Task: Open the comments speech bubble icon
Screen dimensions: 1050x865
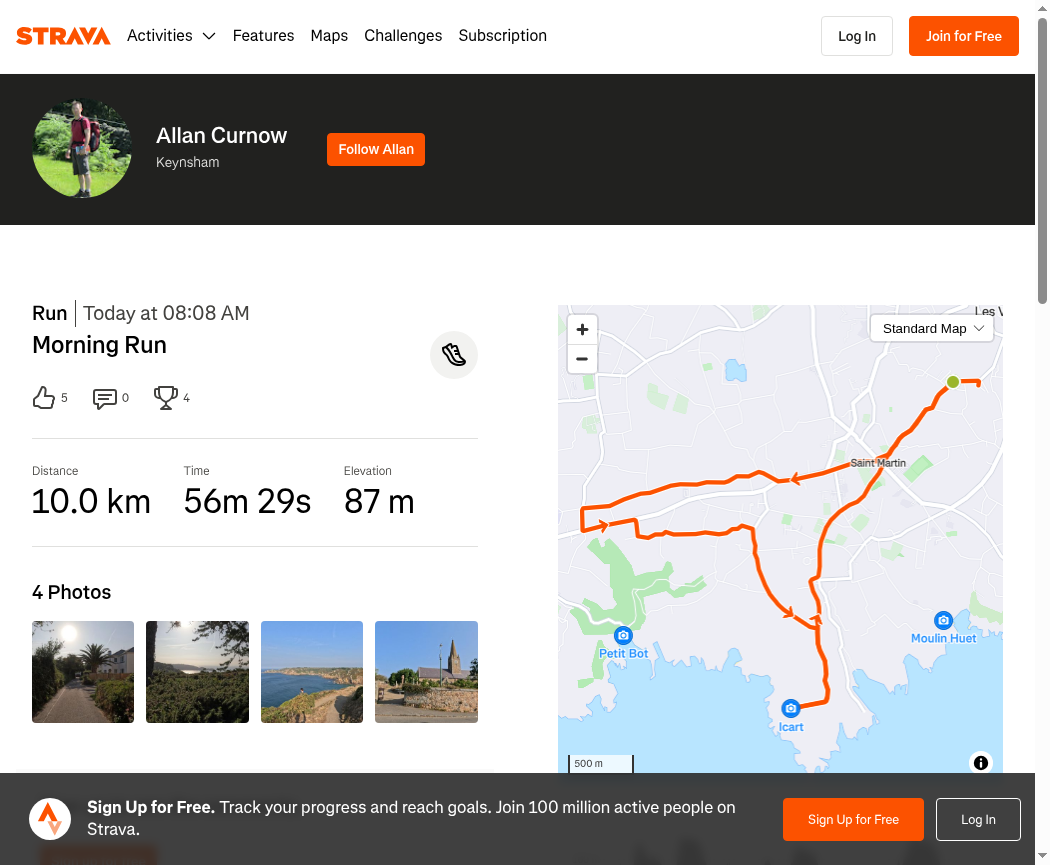Action: click(x=105, y=398)
